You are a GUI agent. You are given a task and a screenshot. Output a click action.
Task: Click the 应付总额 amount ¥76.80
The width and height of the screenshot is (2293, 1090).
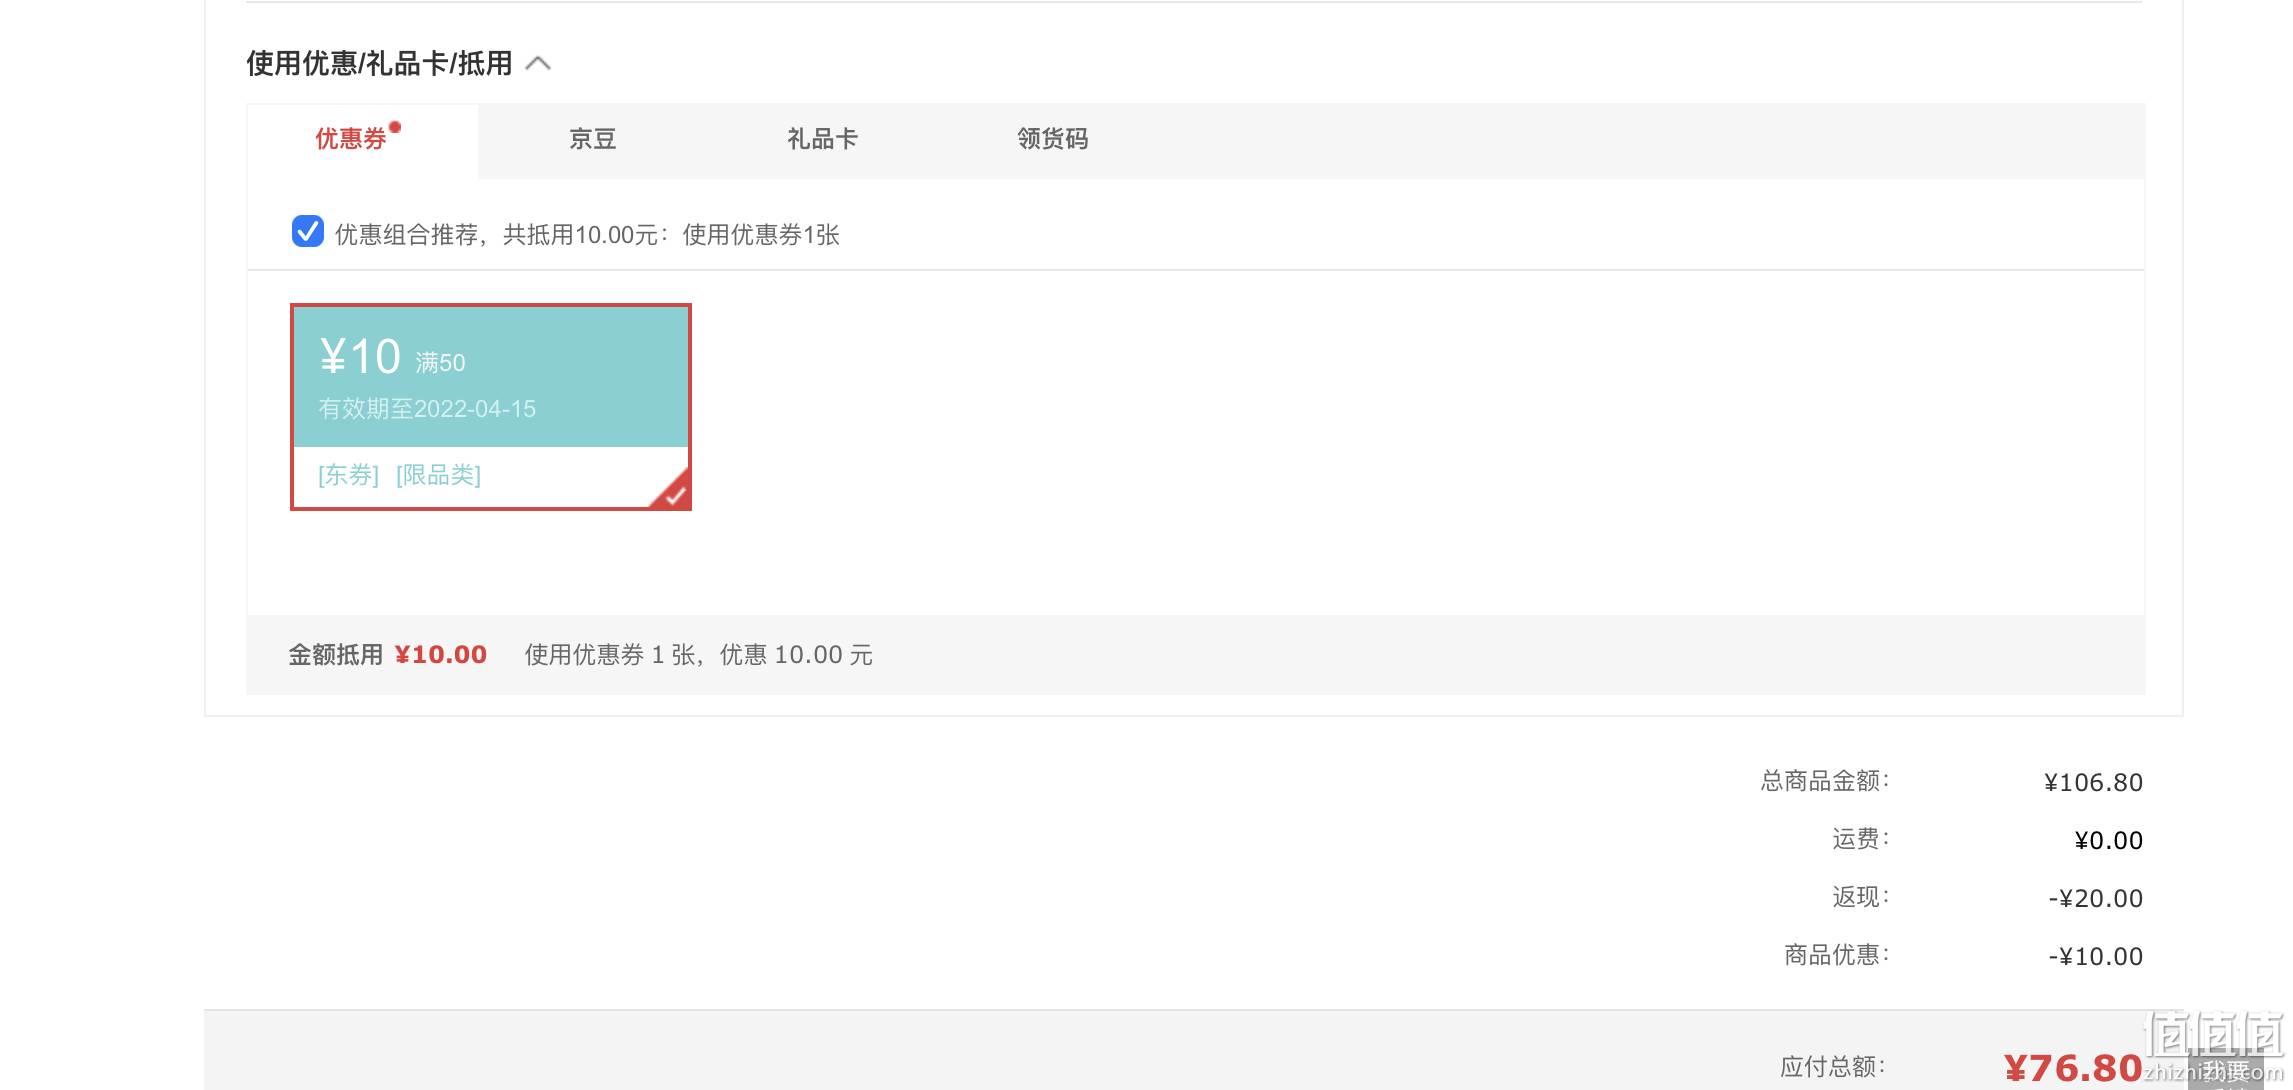[x=2073, y=1068]
